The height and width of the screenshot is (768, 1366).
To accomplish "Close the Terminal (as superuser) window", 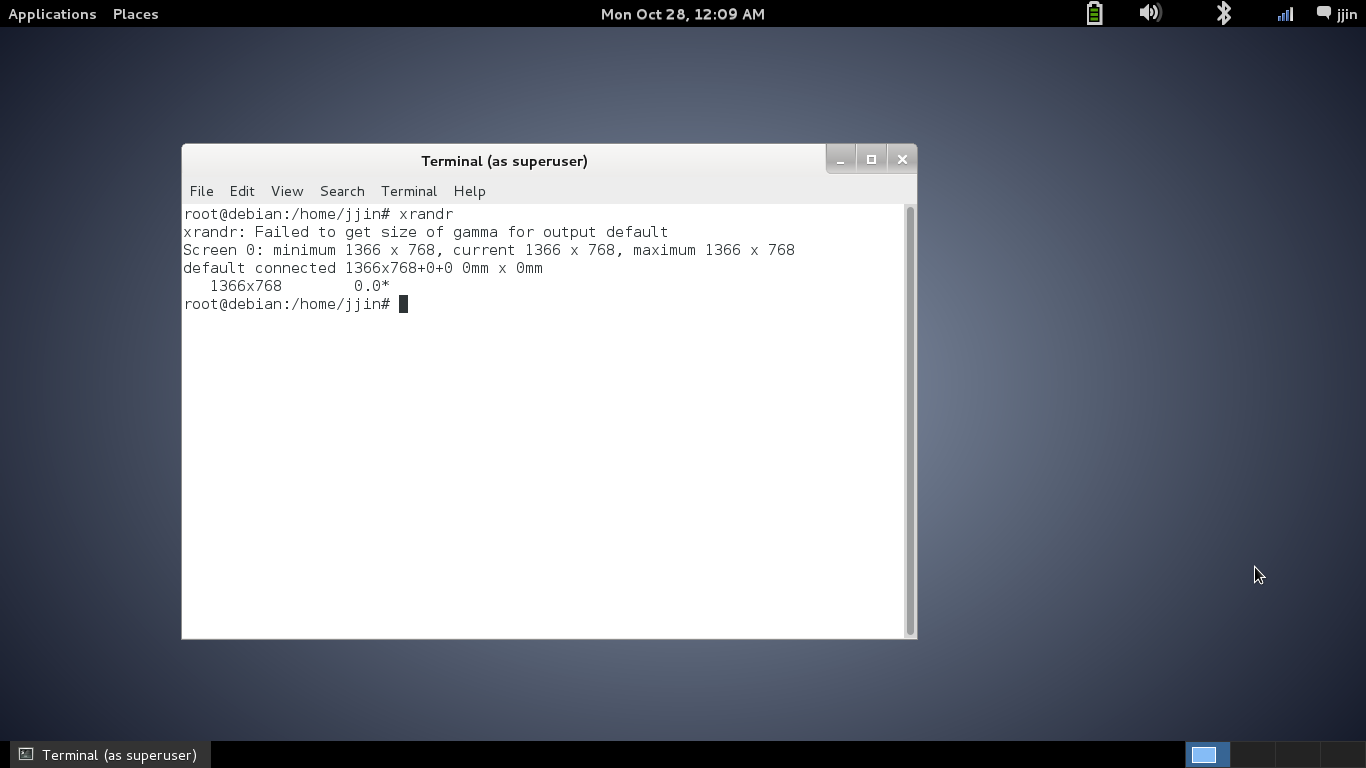I will click(x=902, y=159).
